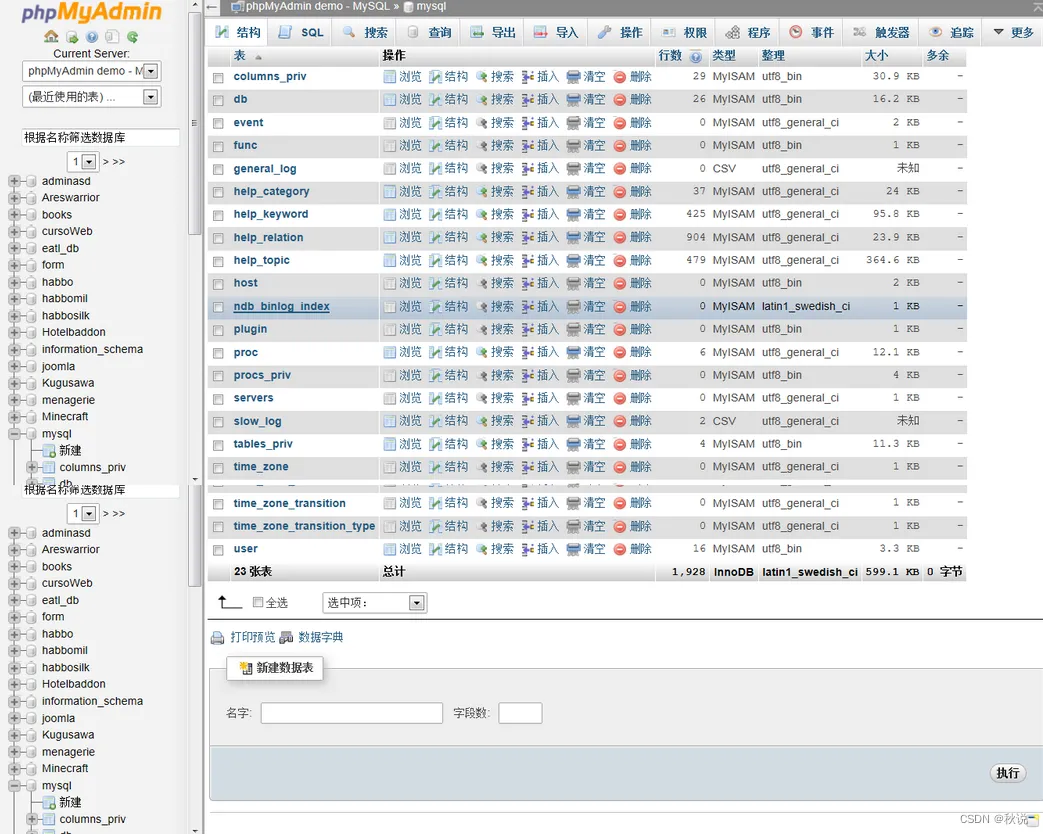Click the empty icon for general_log row

(x=573, y=169)
